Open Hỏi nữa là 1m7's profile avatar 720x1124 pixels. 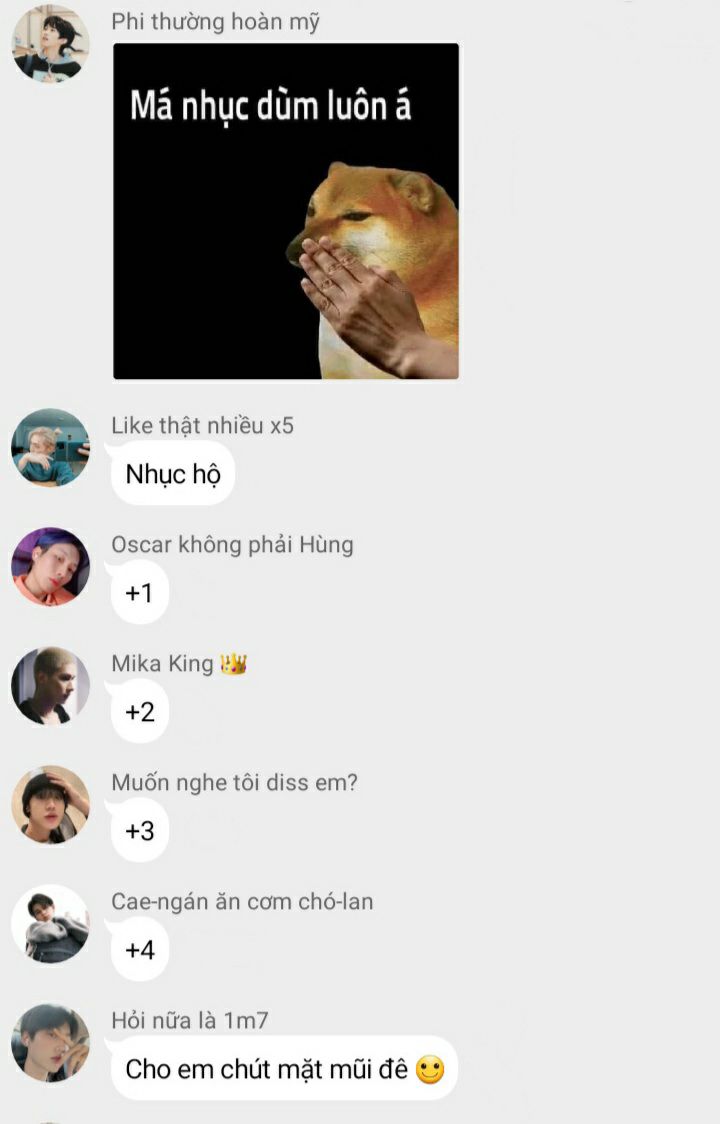pyautogui.click(x=50, y=1043)
